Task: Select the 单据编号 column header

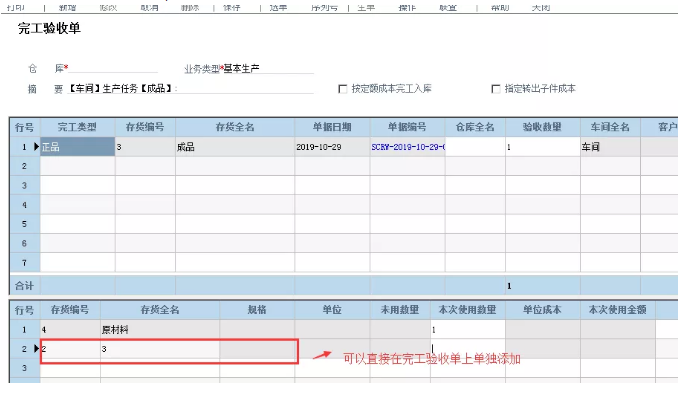Action: [x=408, y=127]
